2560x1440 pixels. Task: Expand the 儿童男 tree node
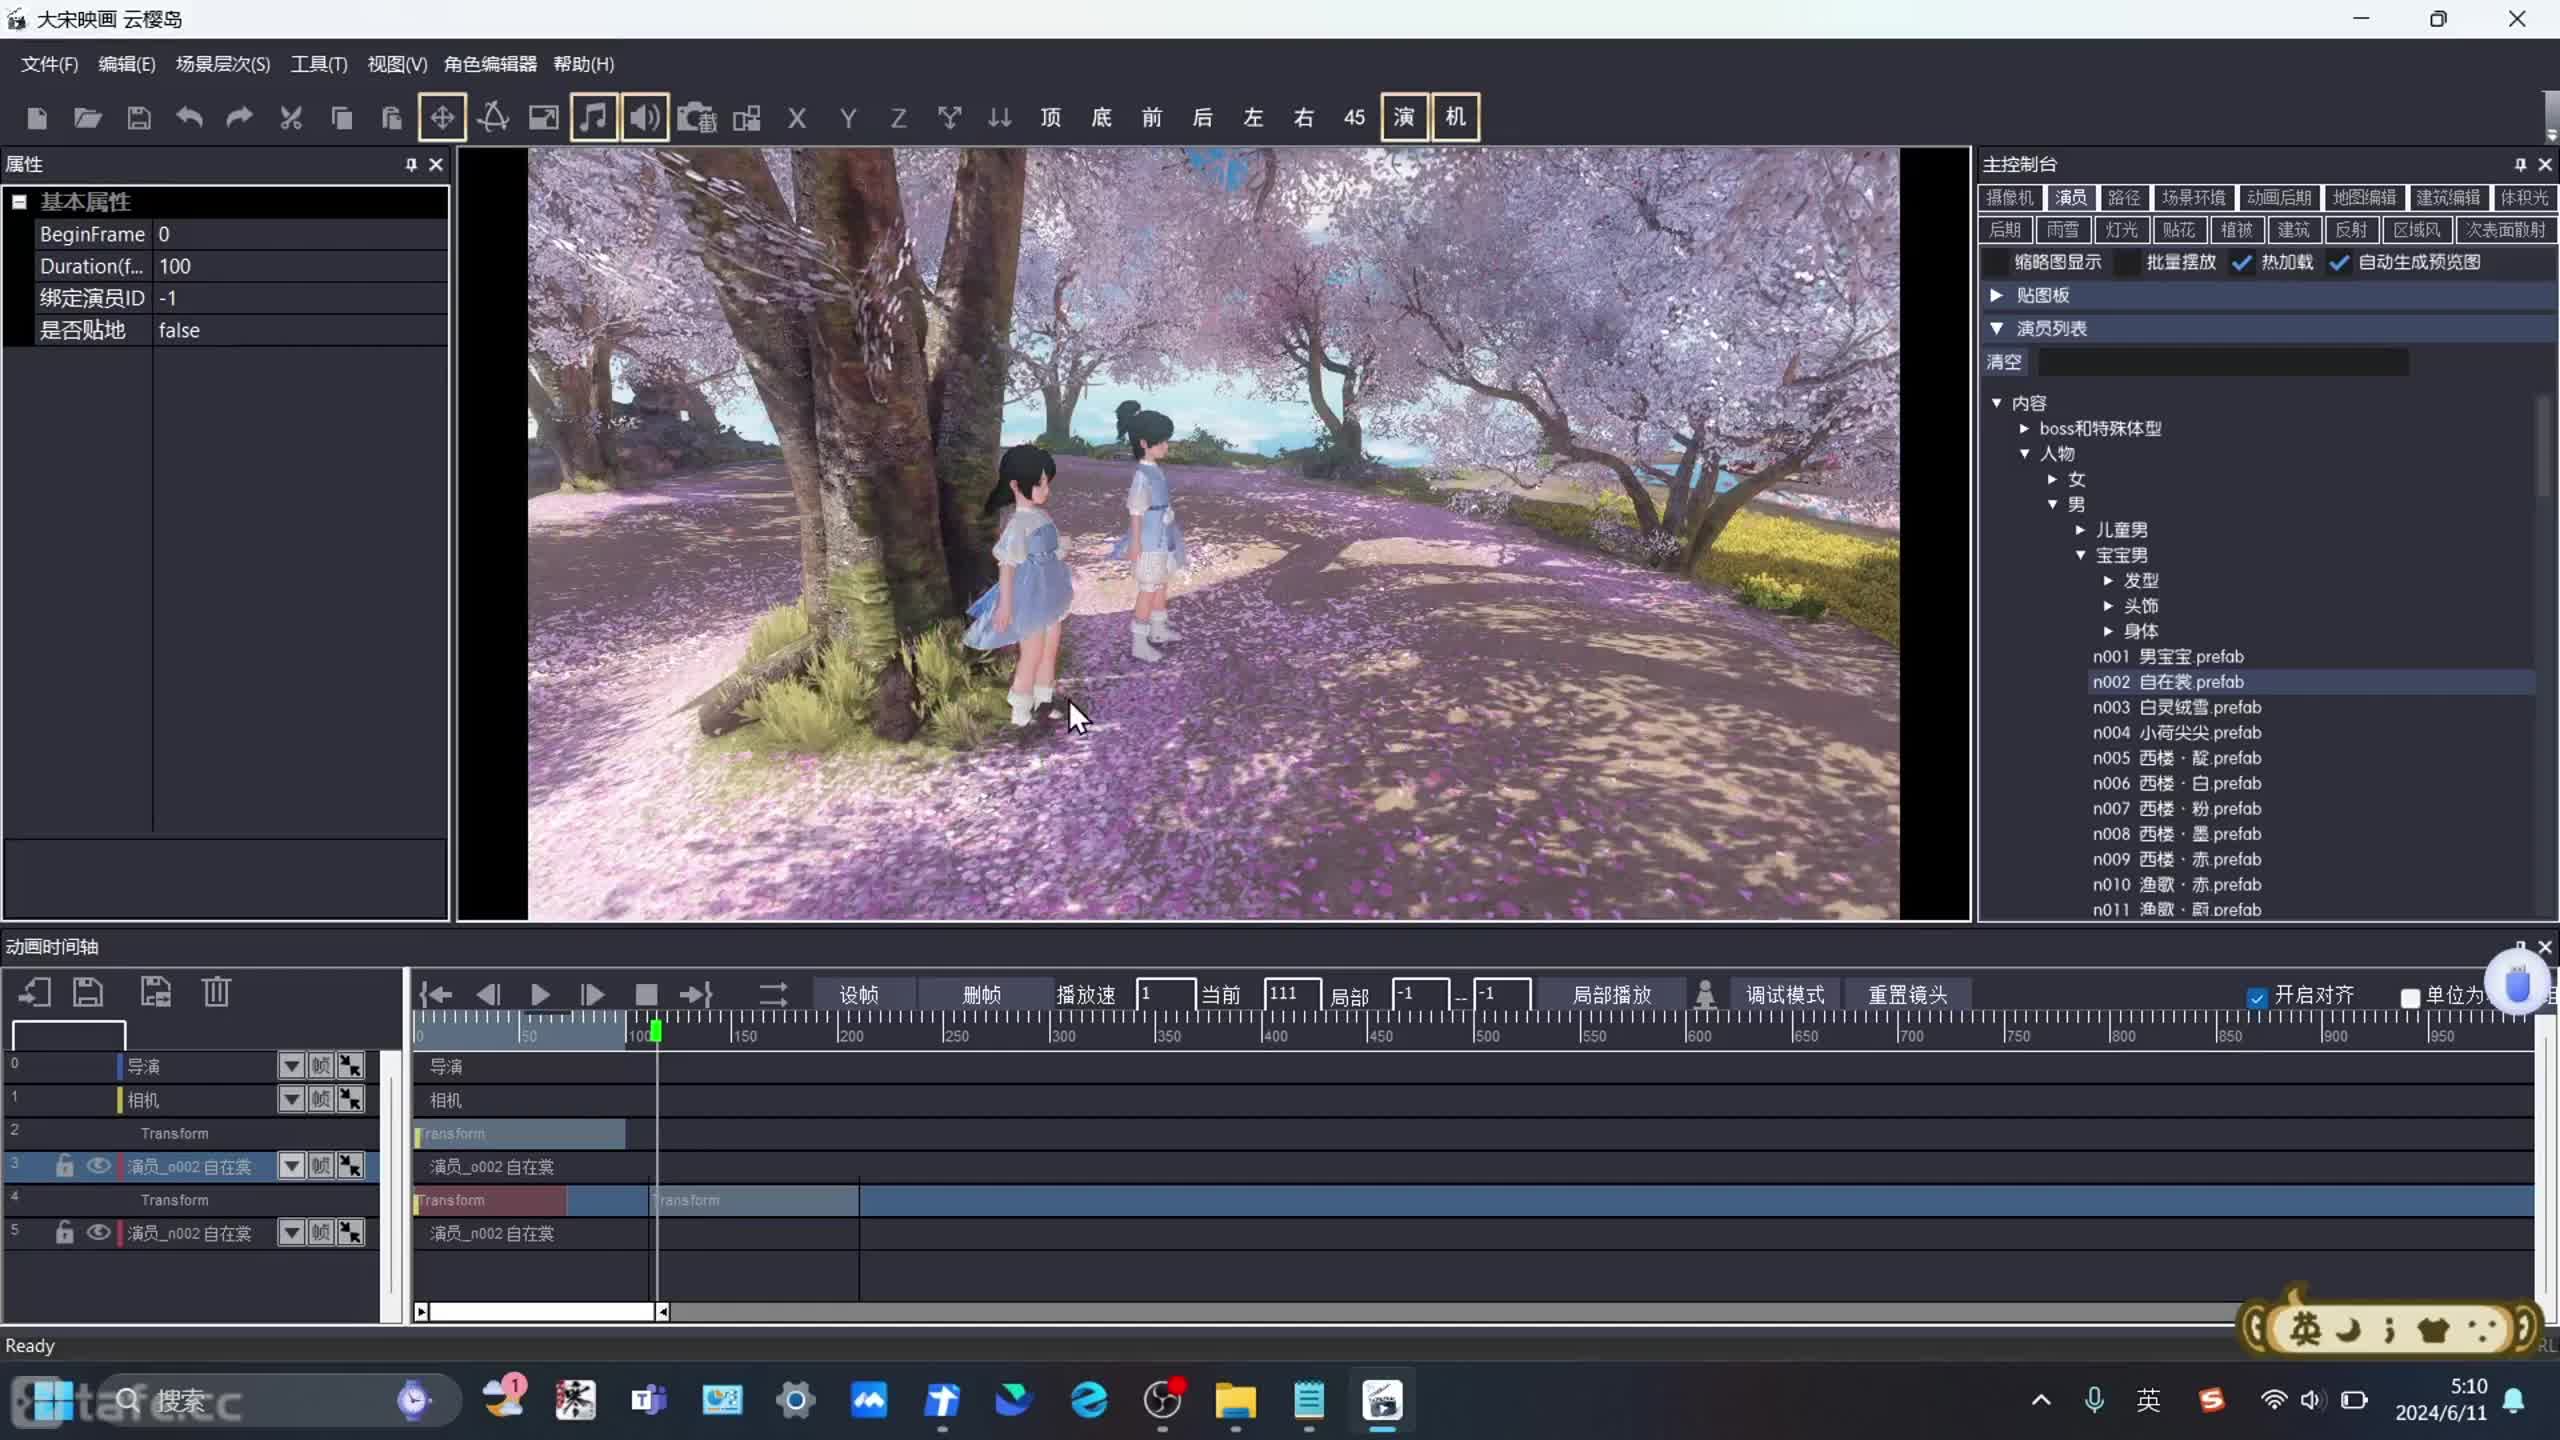2080,530
